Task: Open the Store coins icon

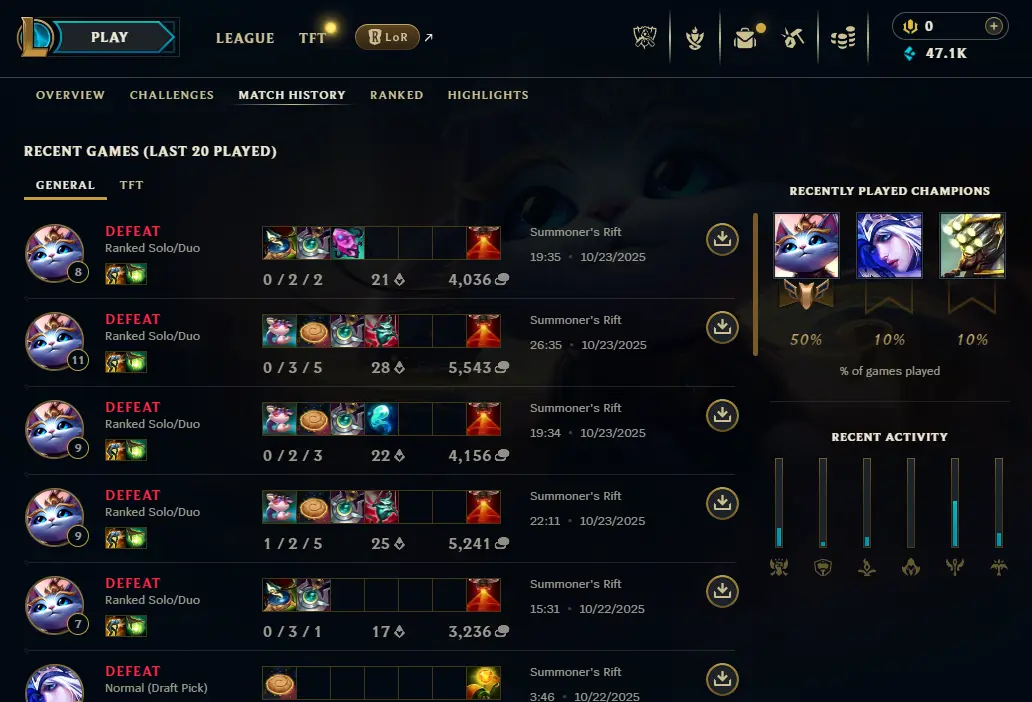Action: tap(842, 38)
